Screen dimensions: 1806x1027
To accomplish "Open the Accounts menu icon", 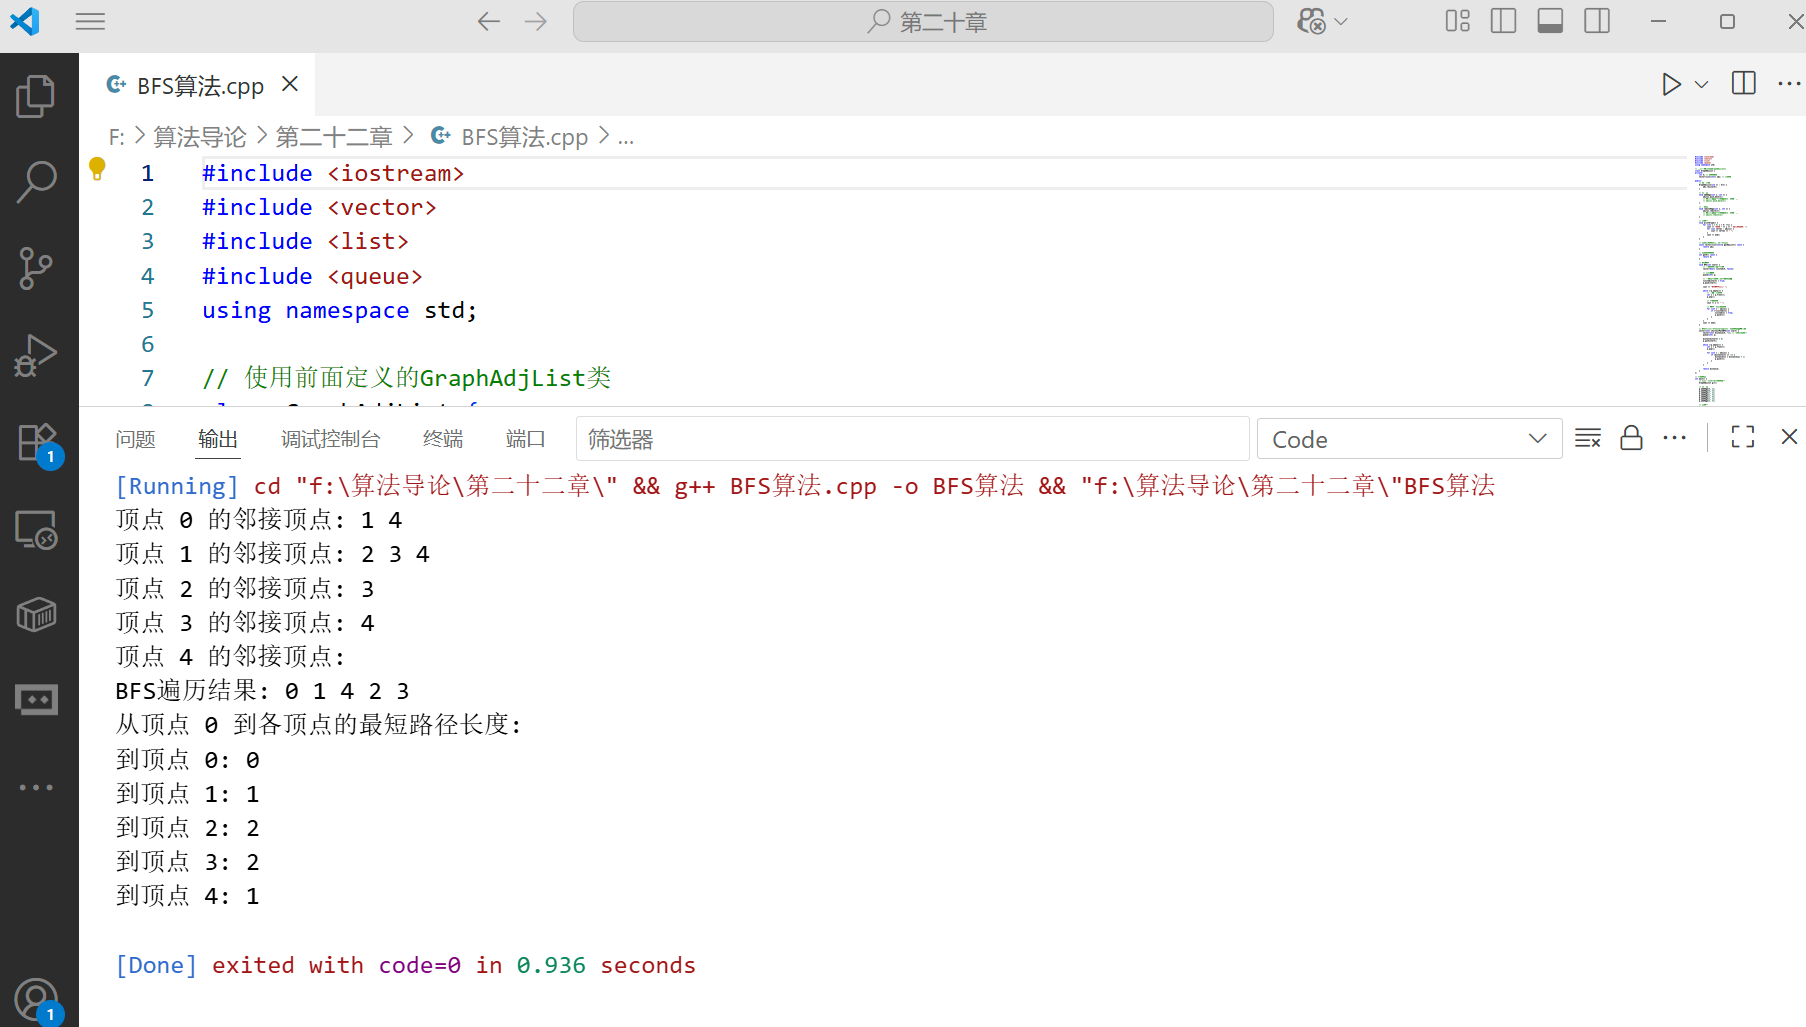I will click(x=38, y=1000).
